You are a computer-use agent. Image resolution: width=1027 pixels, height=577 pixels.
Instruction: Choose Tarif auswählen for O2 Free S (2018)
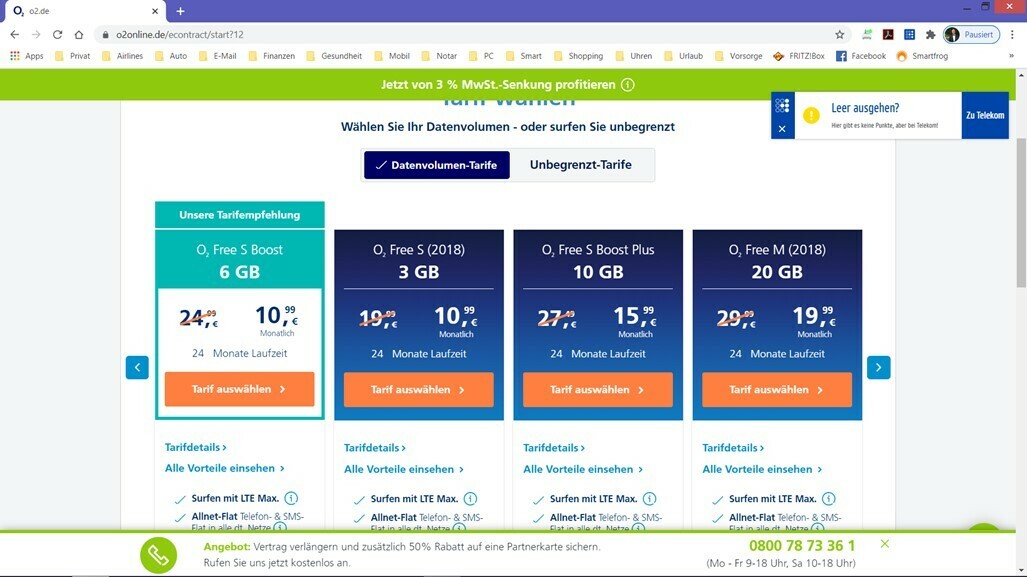tap(419, 390)
